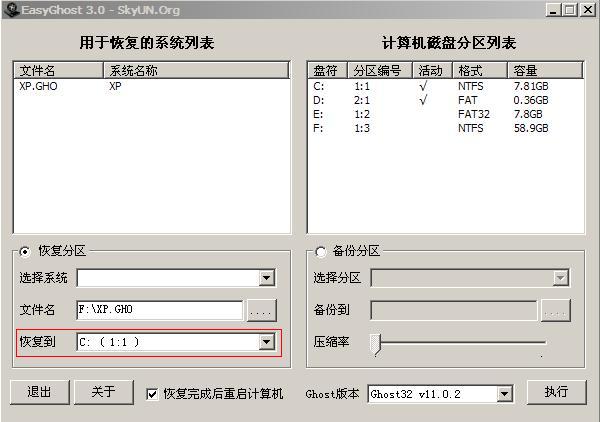The width and height of the screenshot is (600, 422).
Task: Click the 关于 button
Action: pos(104,392)
